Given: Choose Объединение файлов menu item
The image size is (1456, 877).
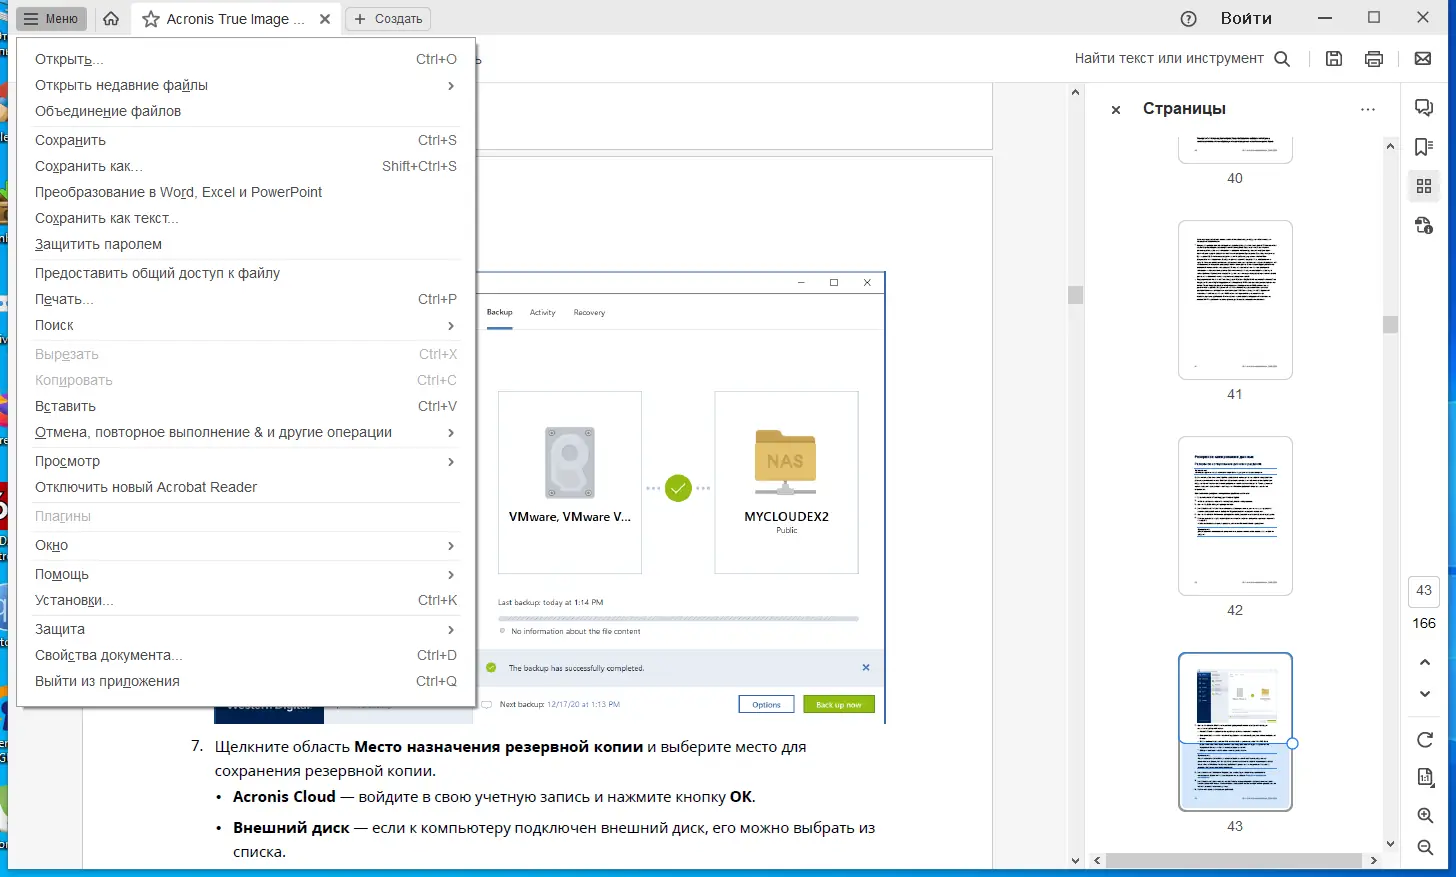Looking at the screenshot, I should 246,111.
